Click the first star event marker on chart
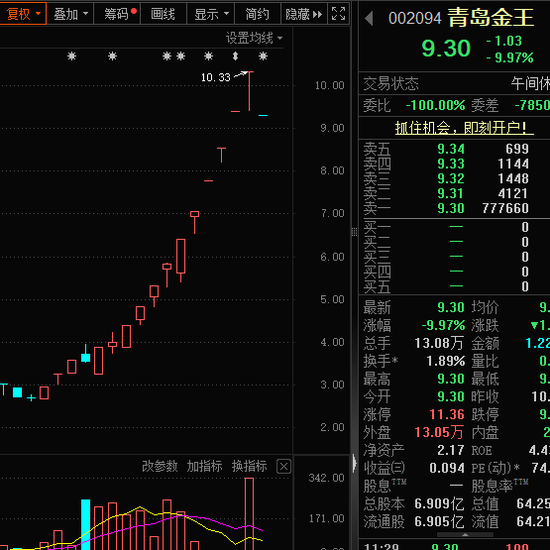 tap(72, 56)
